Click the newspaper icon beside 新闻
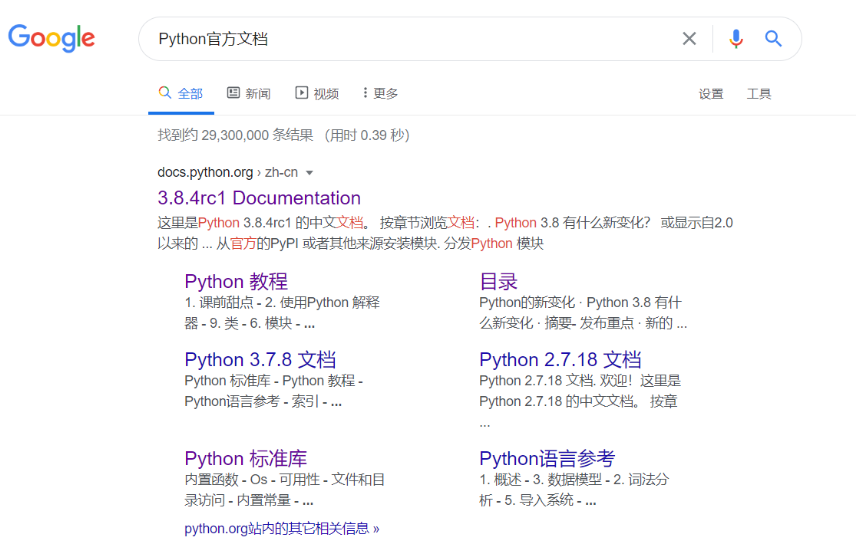Image resolution: width=857 pixels, height=558 pixels. pos(233,93)
